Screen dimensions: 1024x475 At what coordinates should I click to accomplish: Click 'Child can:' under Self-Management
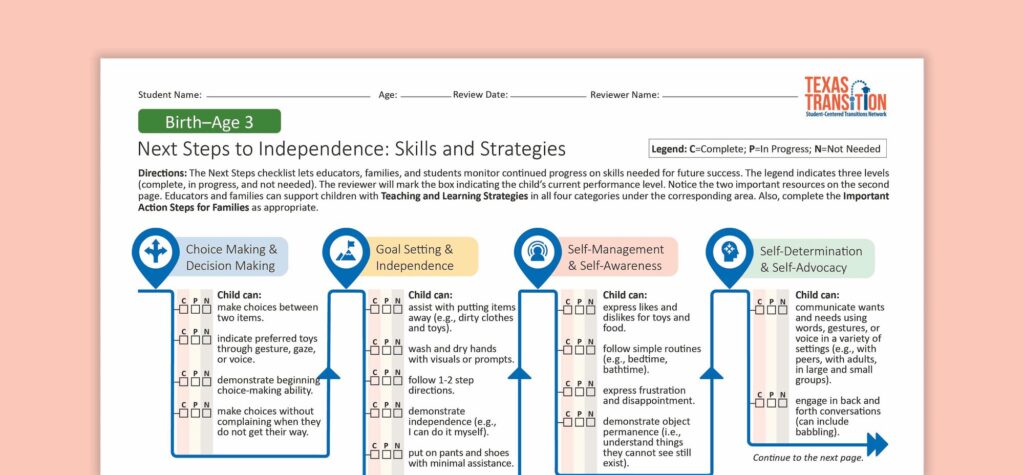pos(625,295)
